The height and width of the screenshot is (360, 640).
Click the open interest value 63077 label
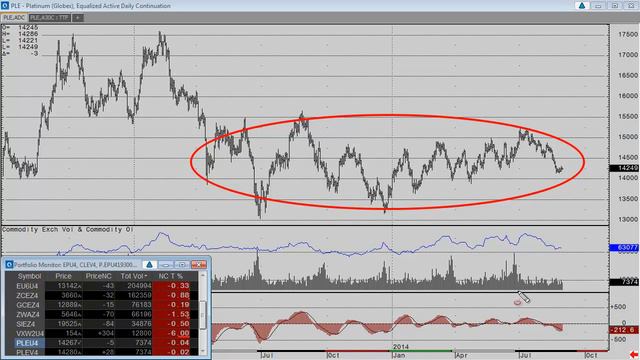coord(624,247)
